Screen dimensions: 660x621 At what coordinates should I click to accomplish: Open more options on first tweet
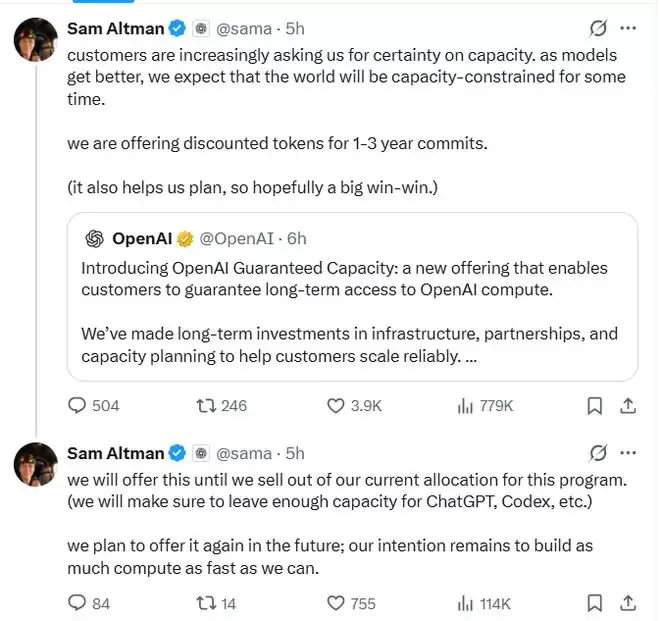628,28
